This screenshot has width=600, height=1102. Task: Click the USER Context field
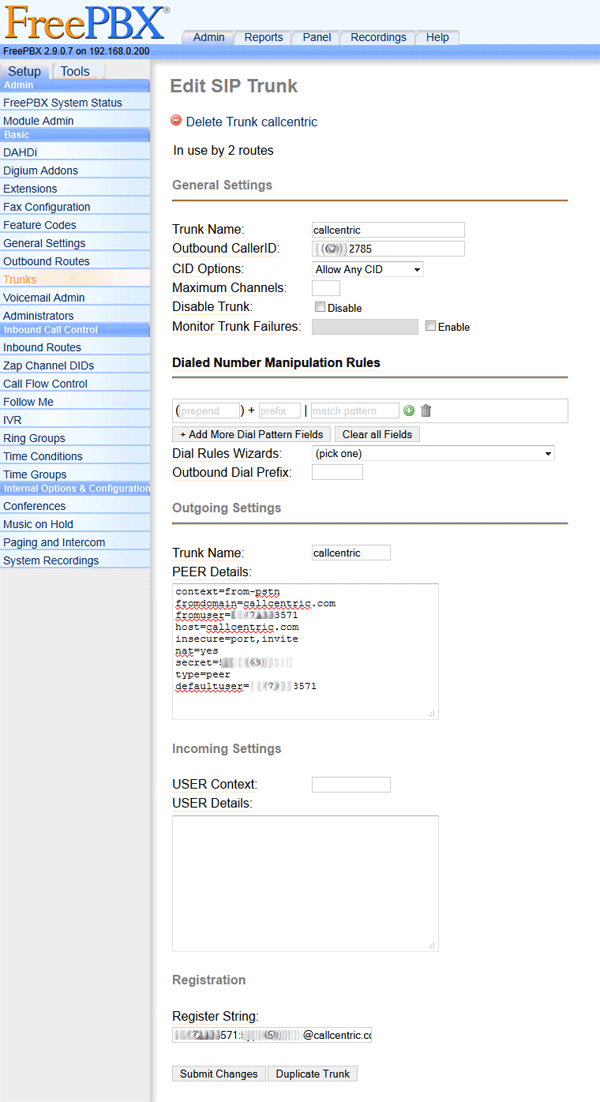click(351, 784)
